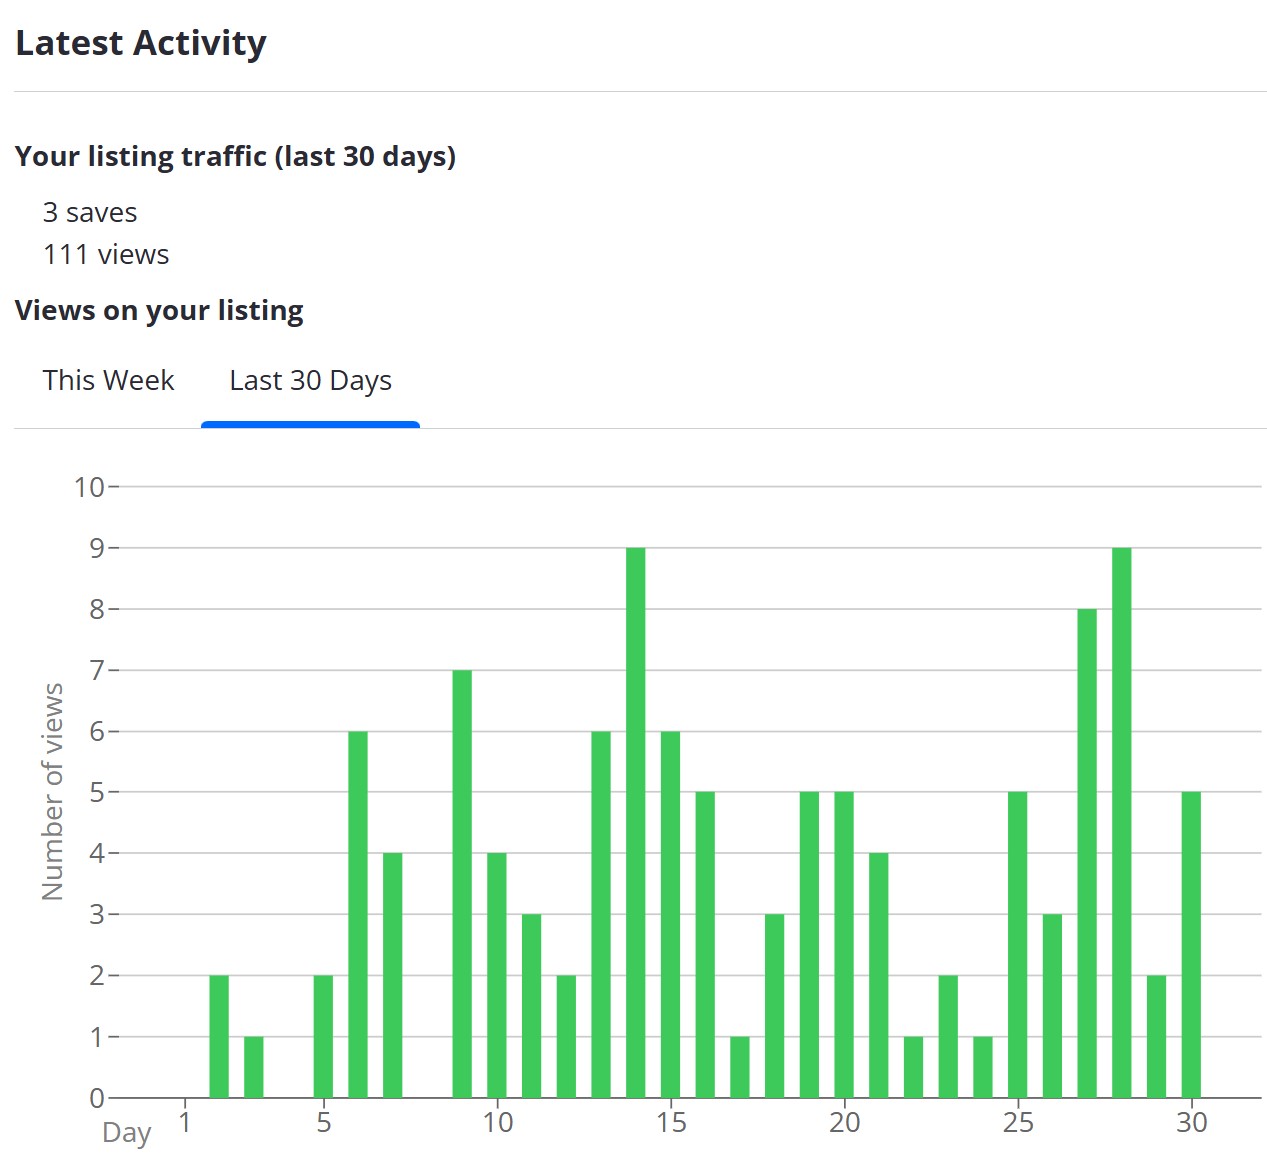Click the day 6 bar showing 6 views

358,915
